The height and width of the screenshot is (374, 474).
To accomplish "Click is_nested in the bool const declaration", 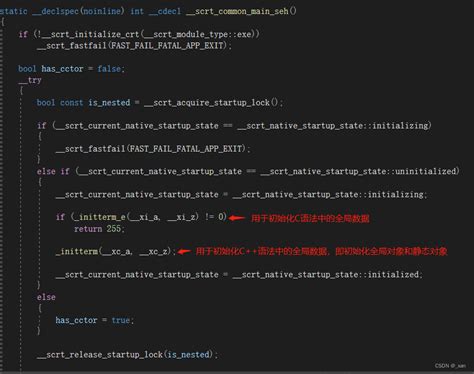I will (x=109, y=102).
